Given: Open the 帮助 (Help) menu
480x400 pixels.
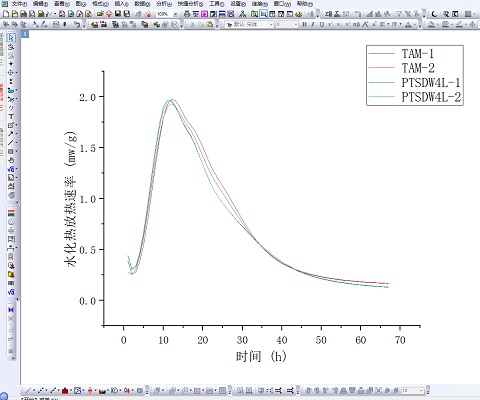Looking at the screenshot, I should (x=305, y=4).
